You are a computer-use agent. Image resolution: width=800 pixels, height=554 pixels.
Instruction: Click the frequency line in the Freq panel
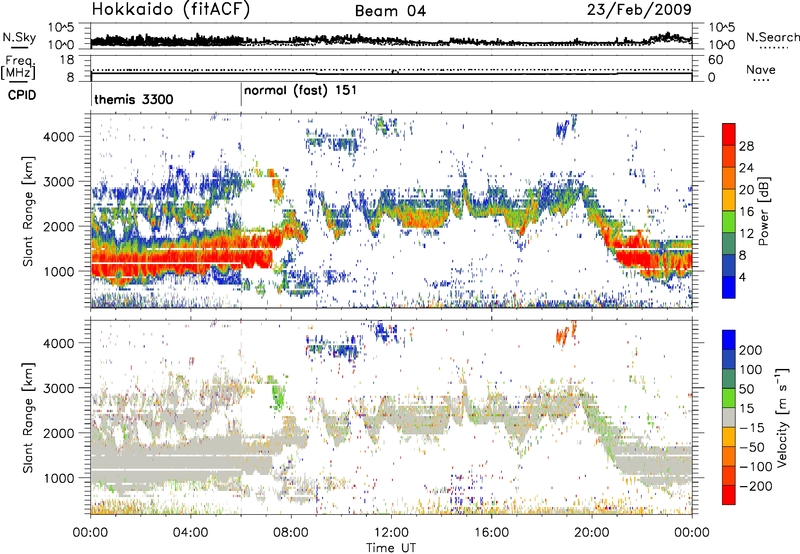(391, 74)
